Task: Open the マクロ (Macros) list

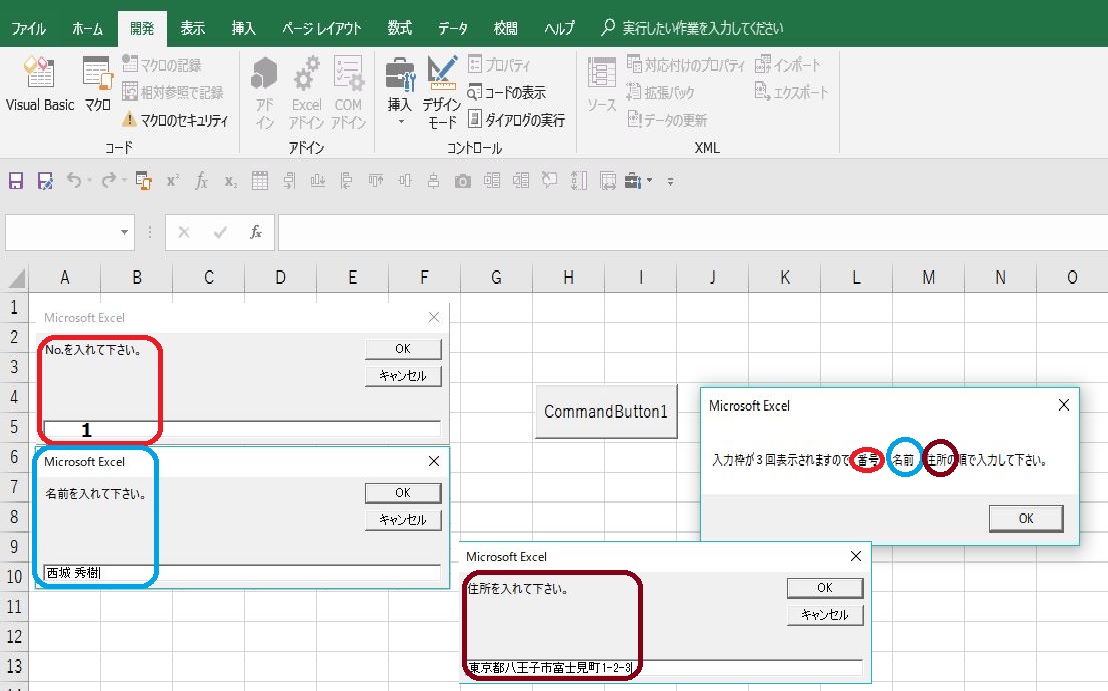Action: tap(97, 84)
